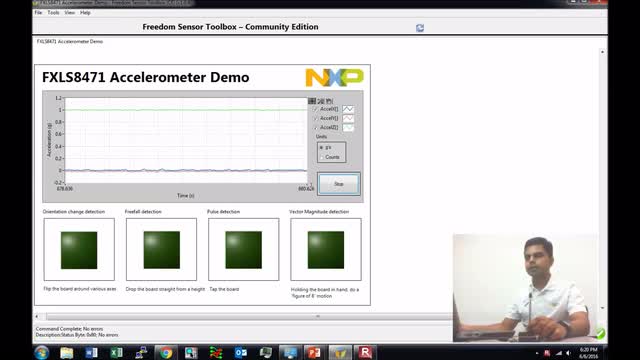640x360 pixels.
Task: Open the Windows Start menu
Action: click(x=42, y=352)
